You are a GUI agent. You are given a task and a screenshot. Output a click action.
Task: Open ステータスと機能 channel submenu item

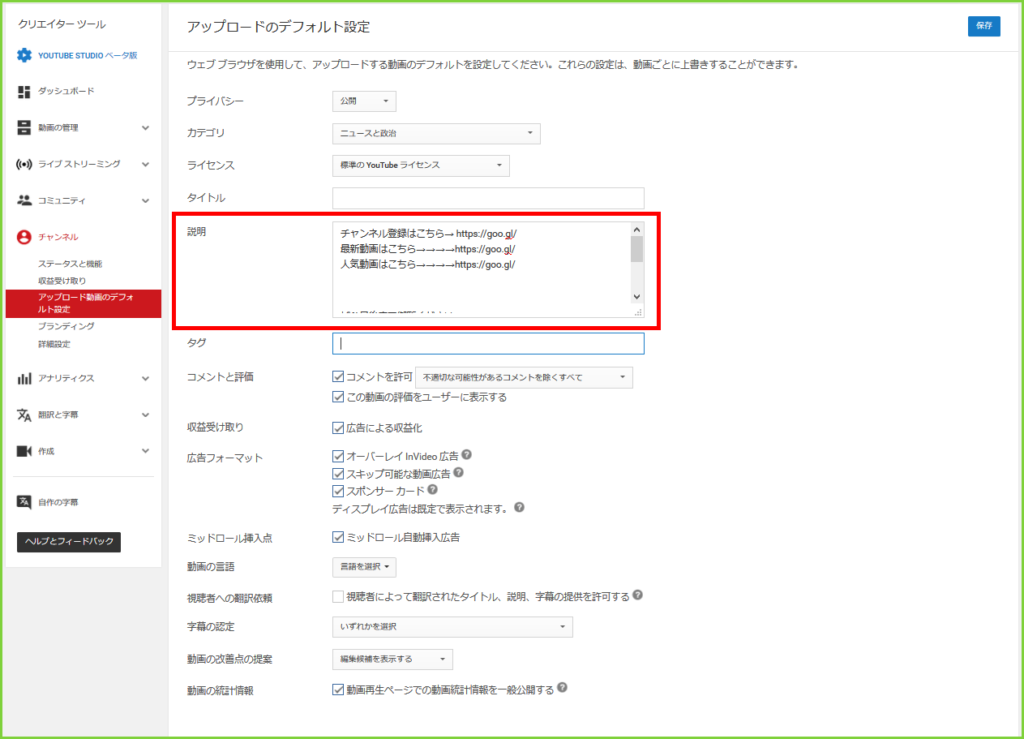[x=70, y=264]
